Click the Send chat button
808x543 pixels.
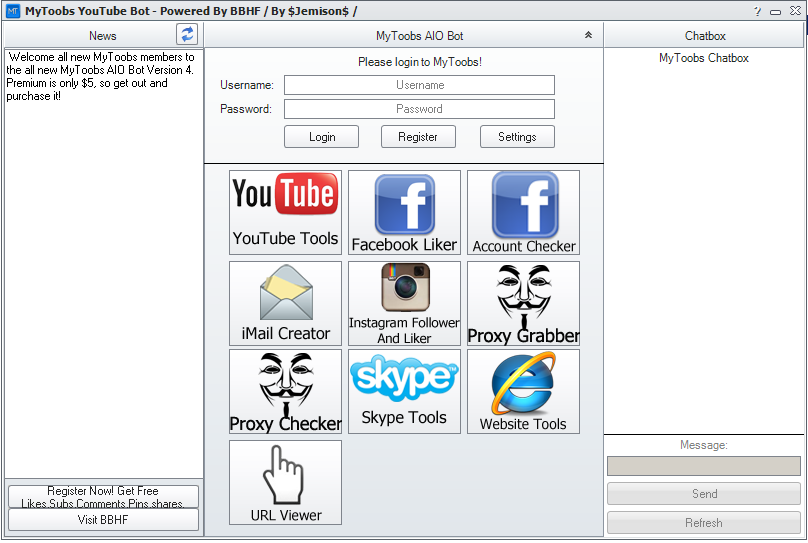703,494
